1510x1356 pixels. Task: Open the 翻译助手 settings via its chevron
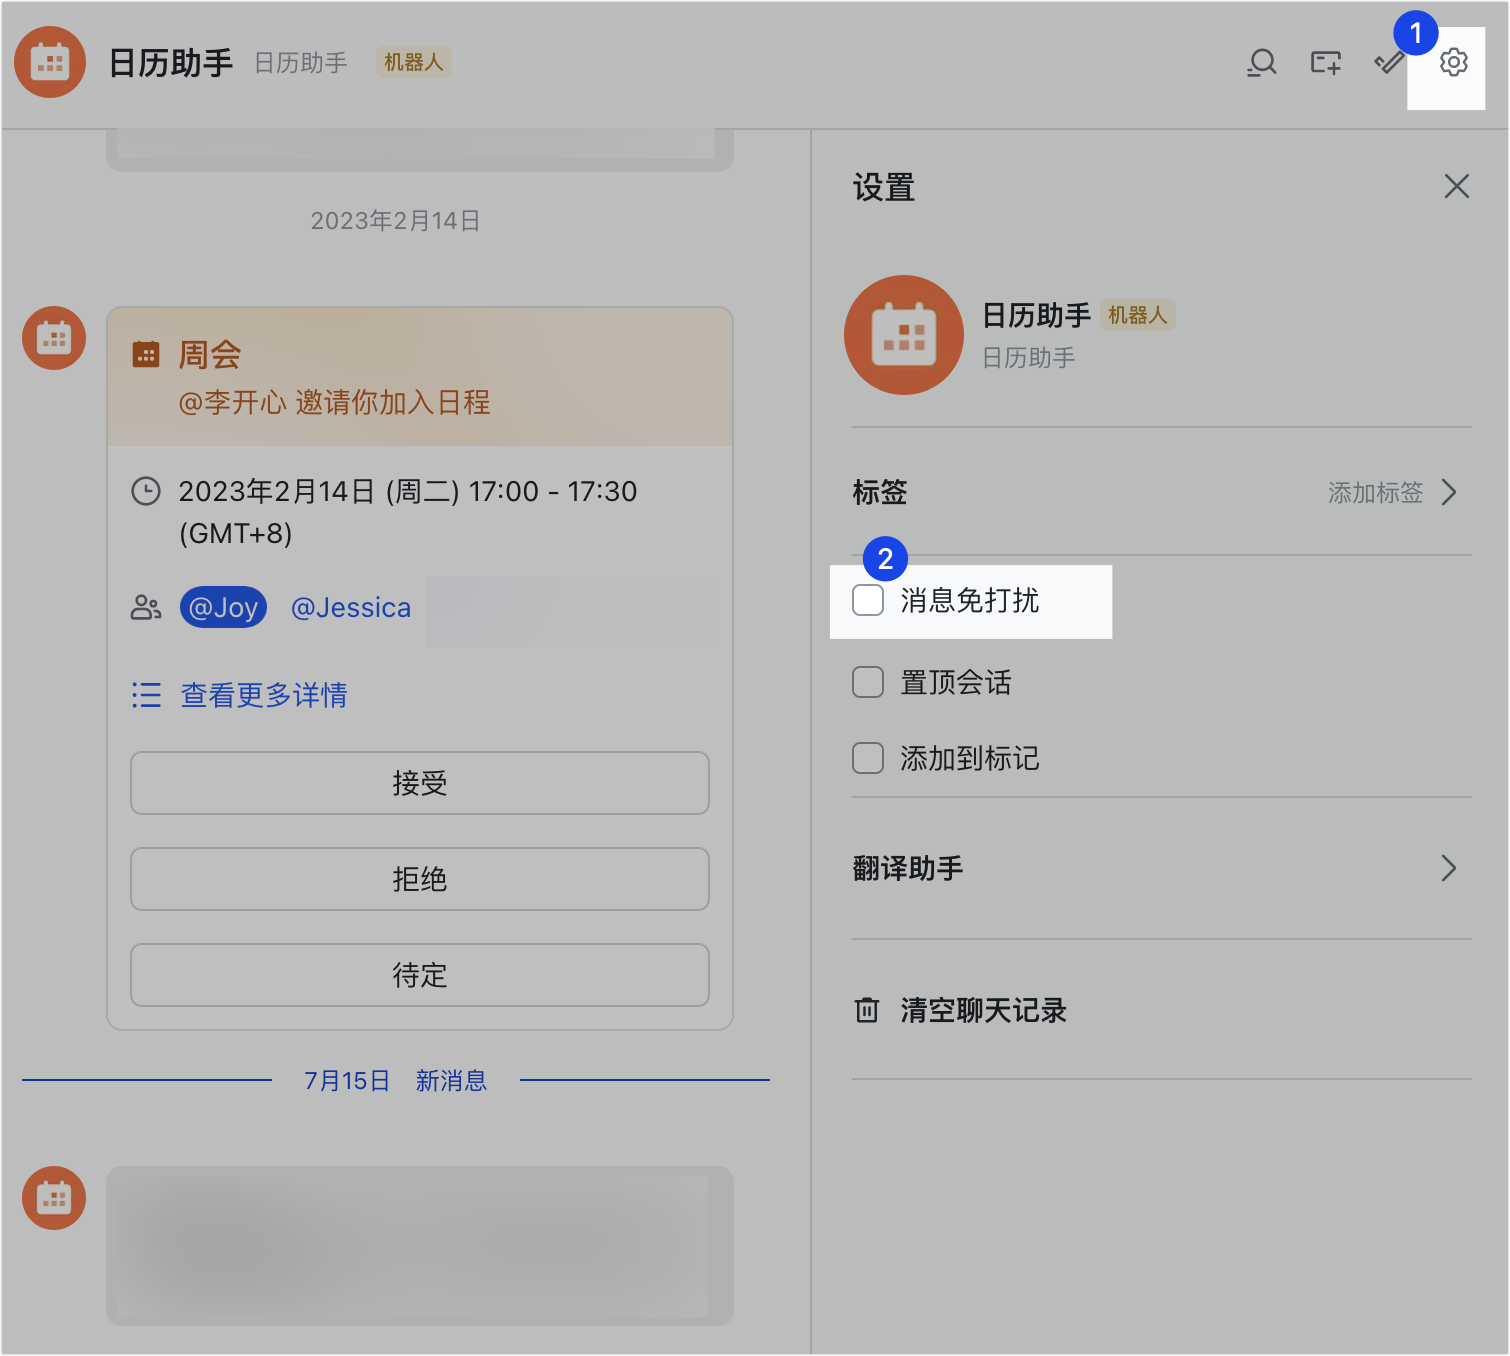[1448, 868]
